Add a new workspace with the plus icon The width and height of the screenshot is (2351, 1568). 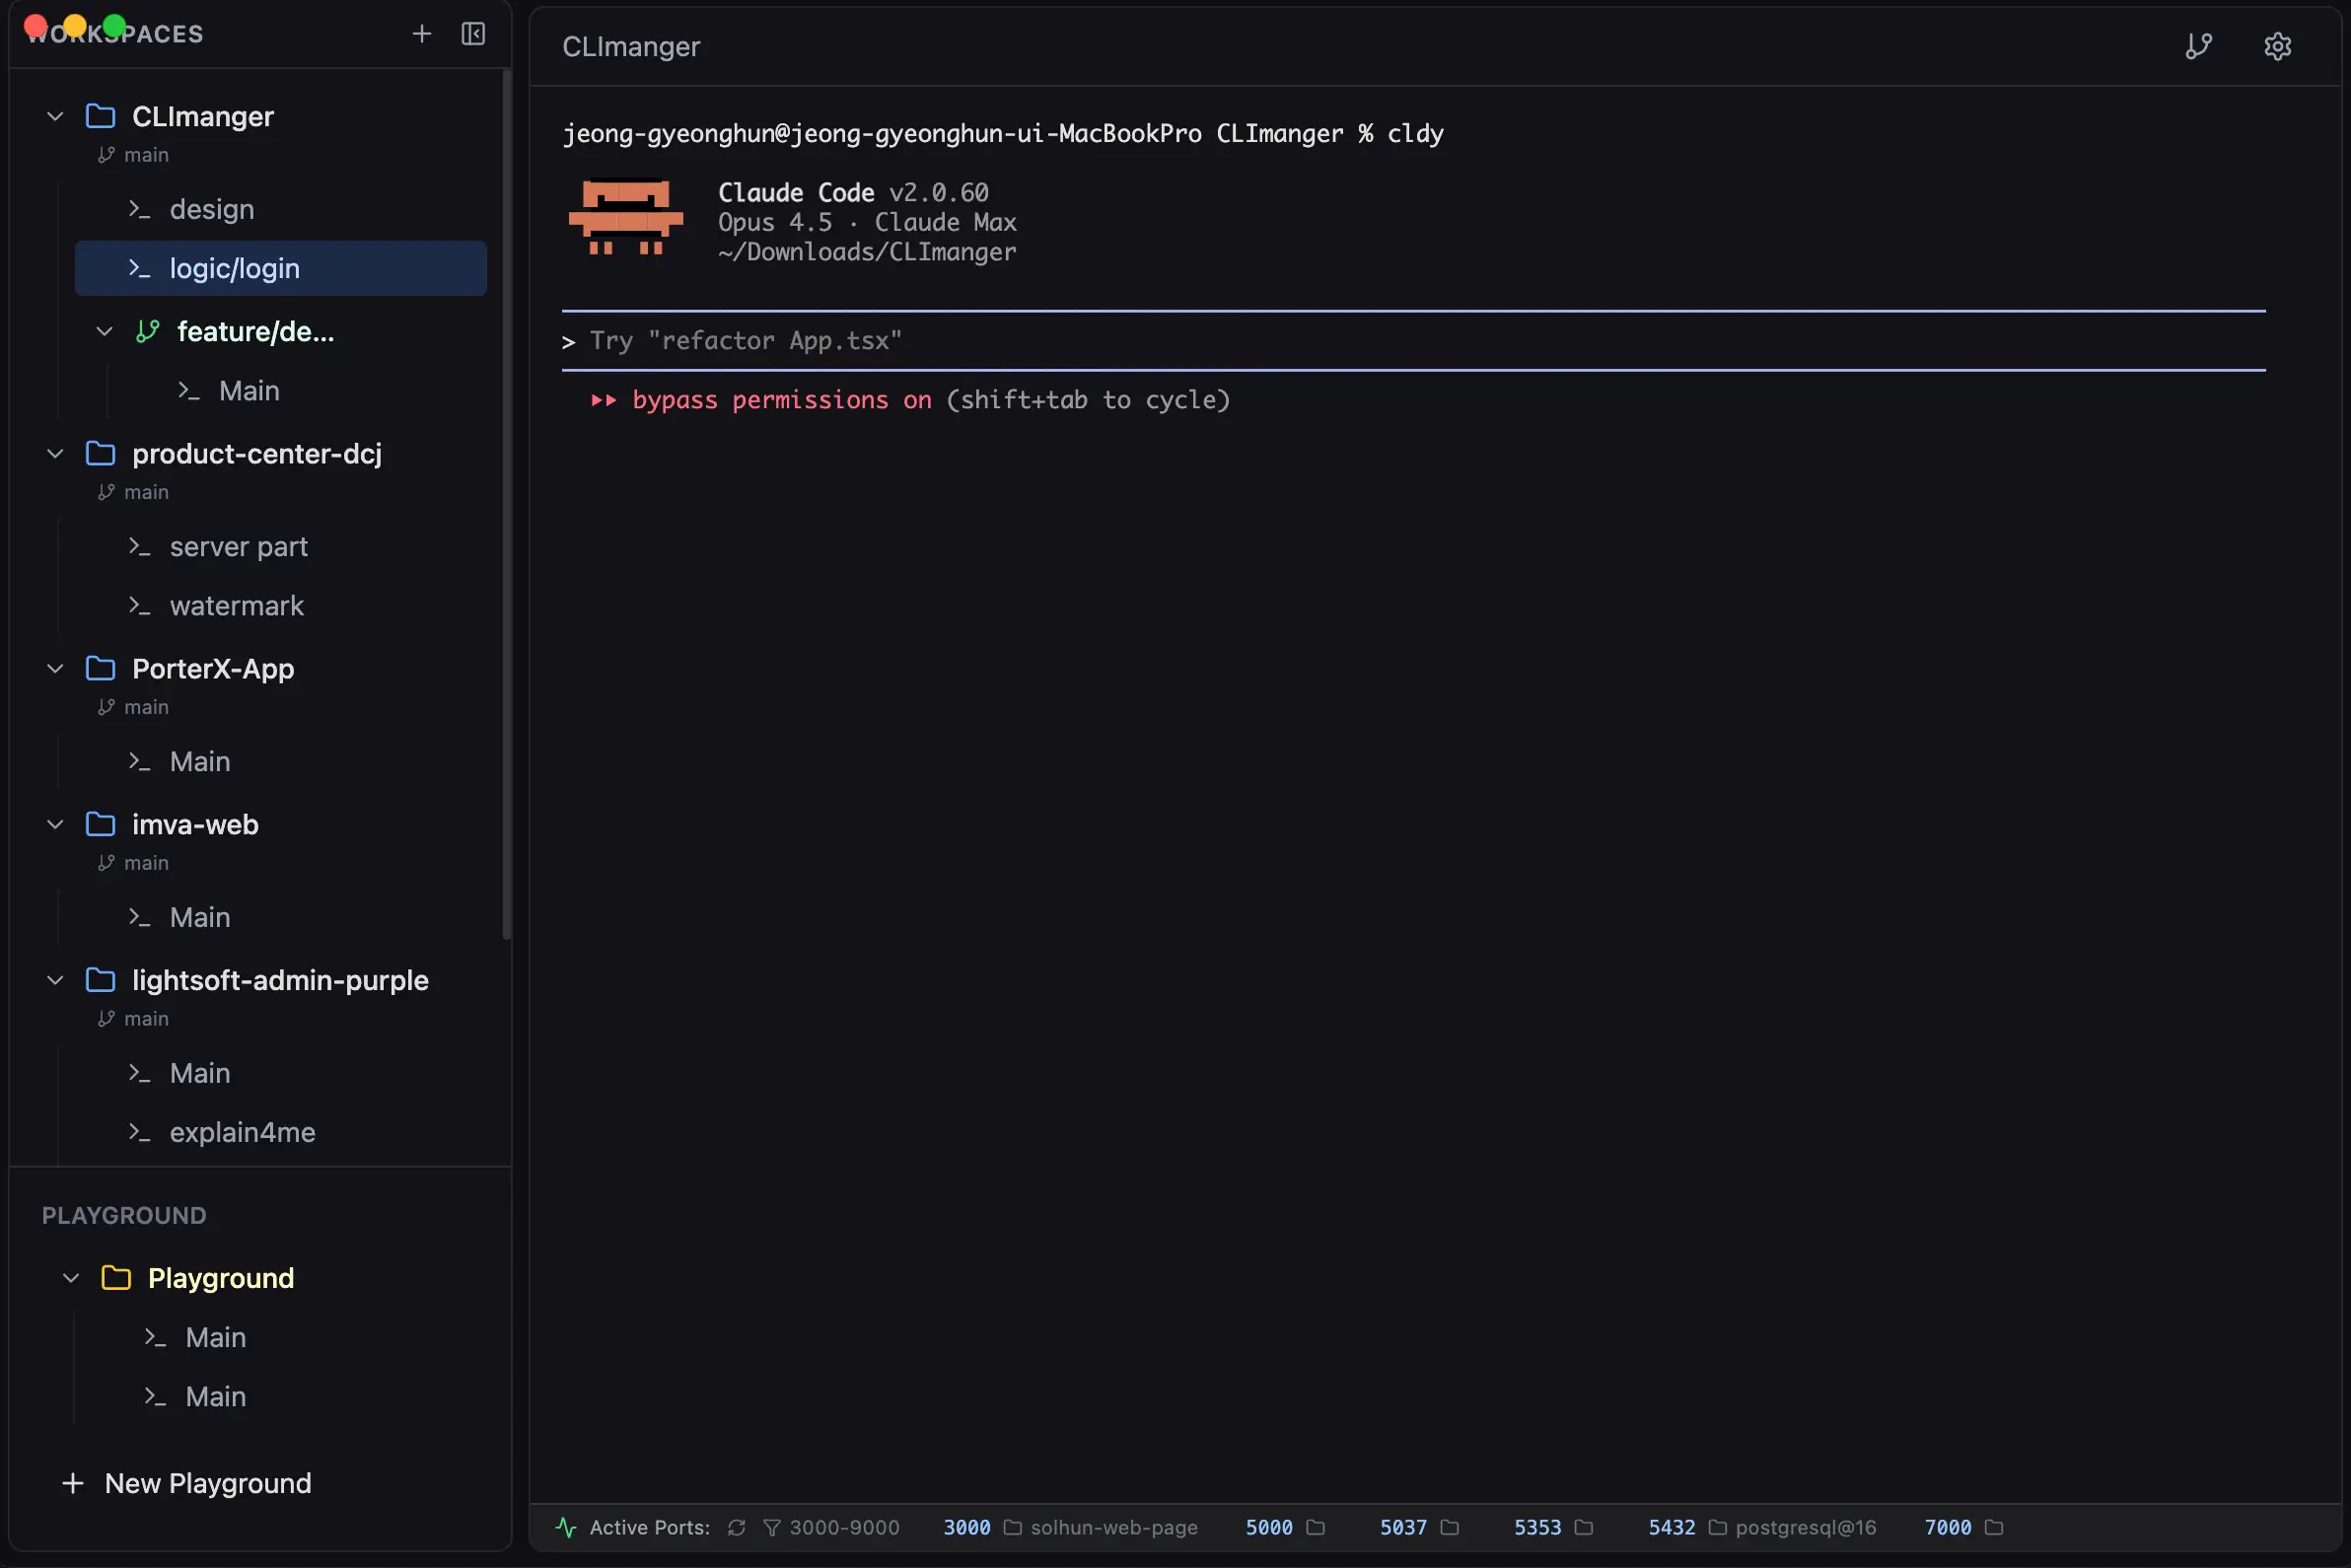pyautogui.click(x=422, y=33)
